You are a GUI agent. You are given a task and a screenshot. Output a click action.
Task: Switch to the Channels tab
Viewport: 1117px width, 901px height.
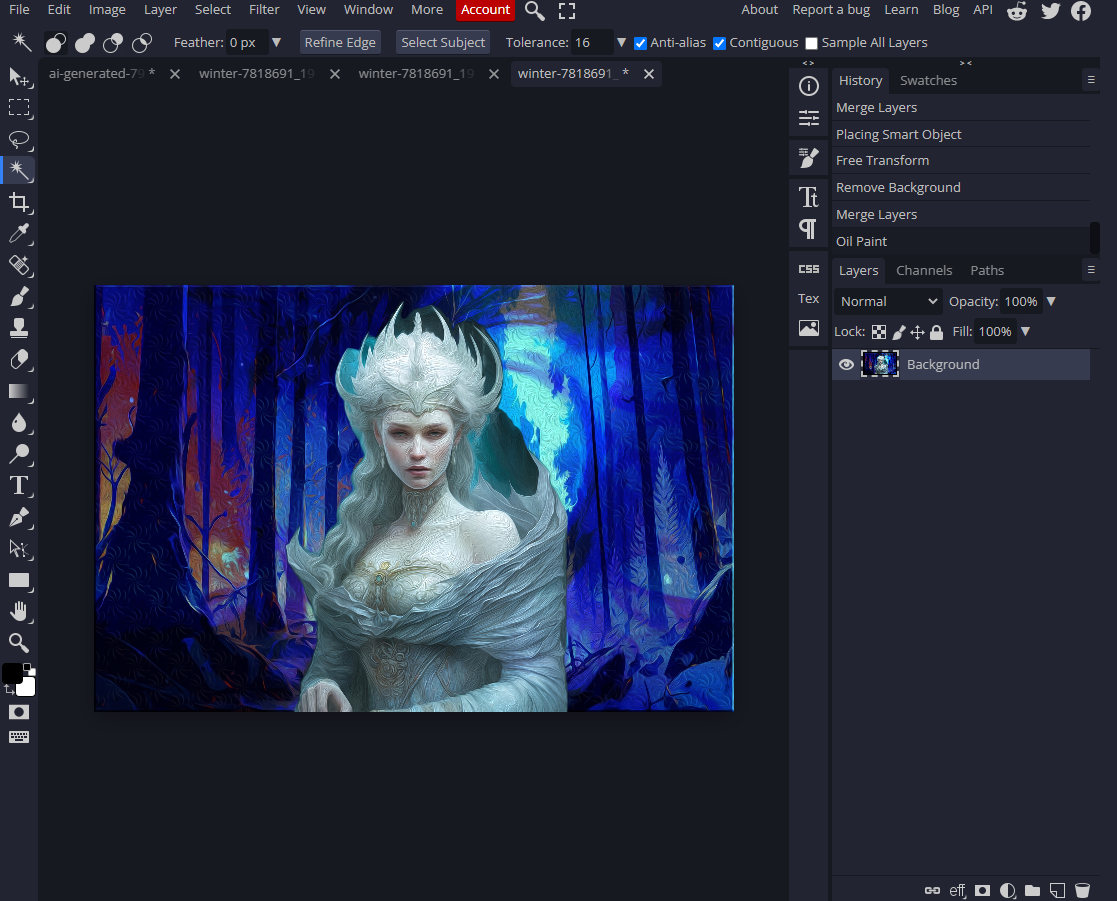coord(924,271)
